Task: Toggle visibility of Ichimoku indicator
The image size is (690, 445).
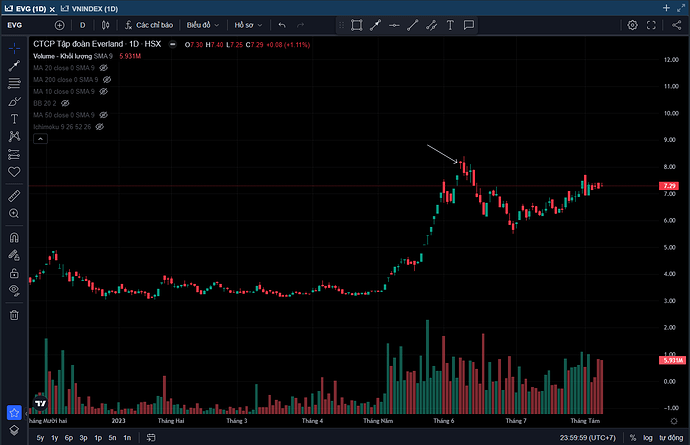Action: (x=100, y=127)
